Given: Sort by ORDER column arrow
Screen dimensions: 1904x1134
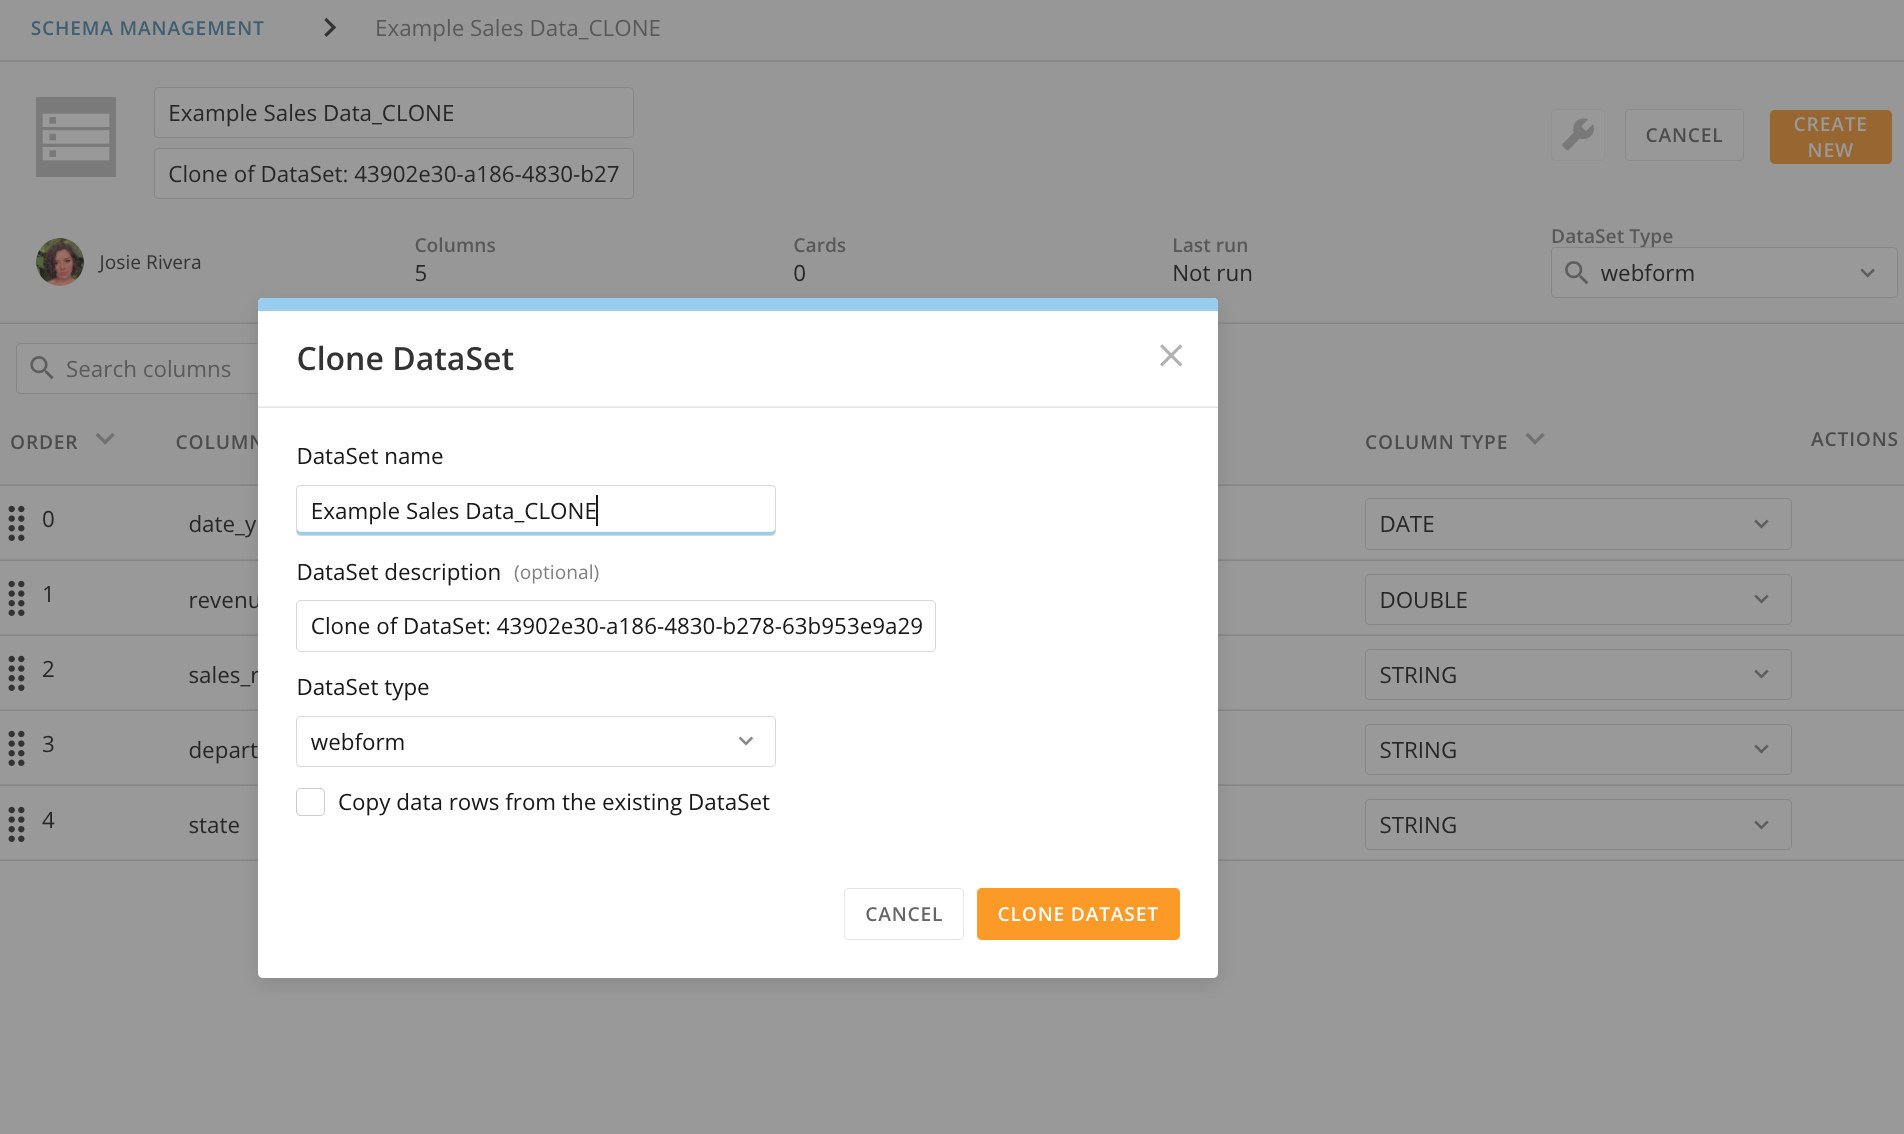Looking at the screenshot, I should tap(105, 439).
